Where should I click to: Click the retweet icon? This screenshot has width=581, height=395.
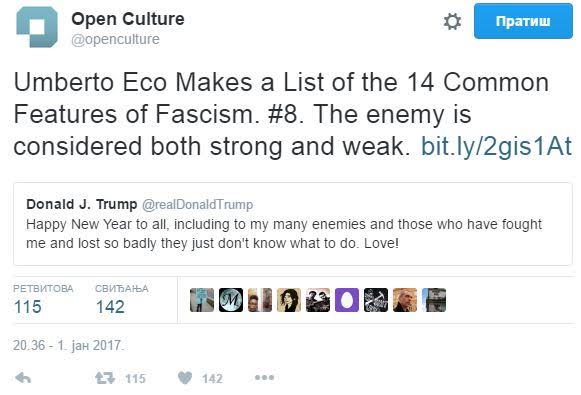pos(105,378)
